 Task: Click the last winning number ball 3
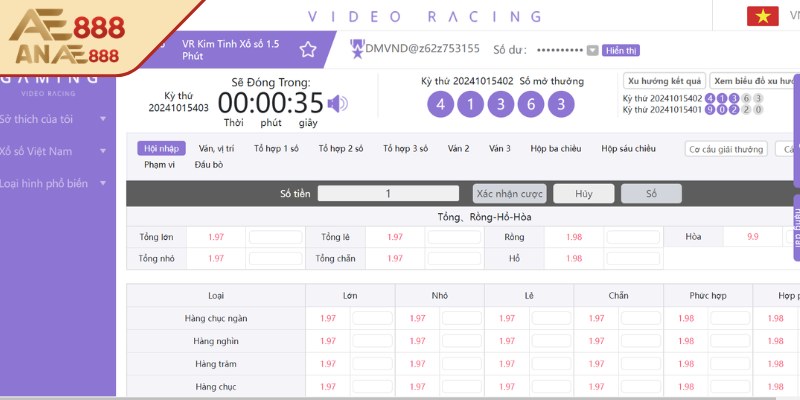point(561,104)
